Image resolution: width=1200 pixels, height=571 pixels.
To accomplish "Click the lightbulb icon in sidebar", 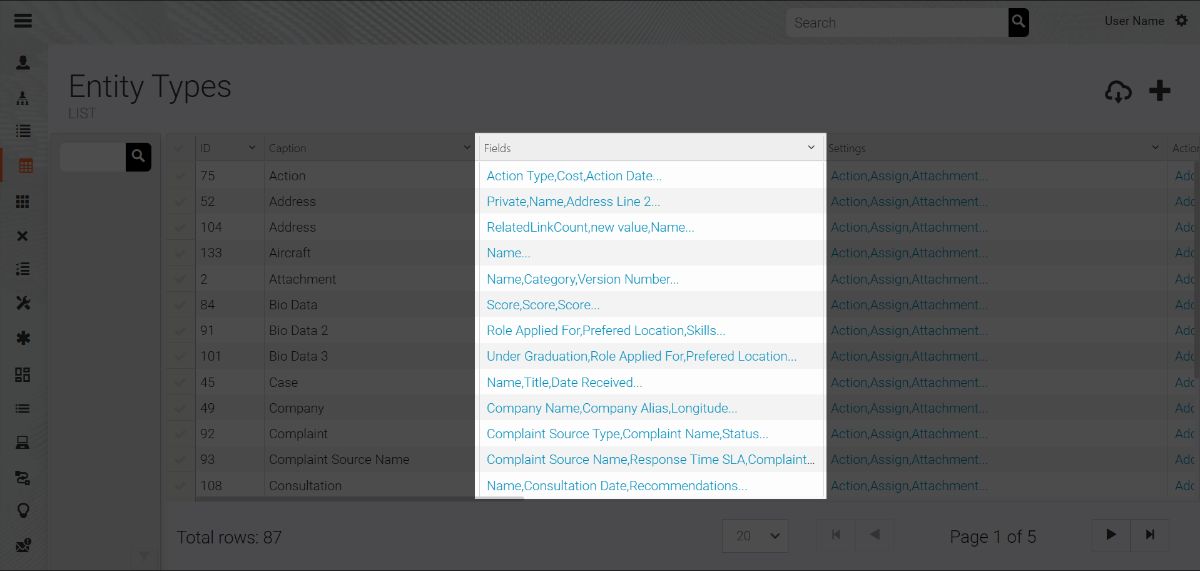I will click(23, 510).
